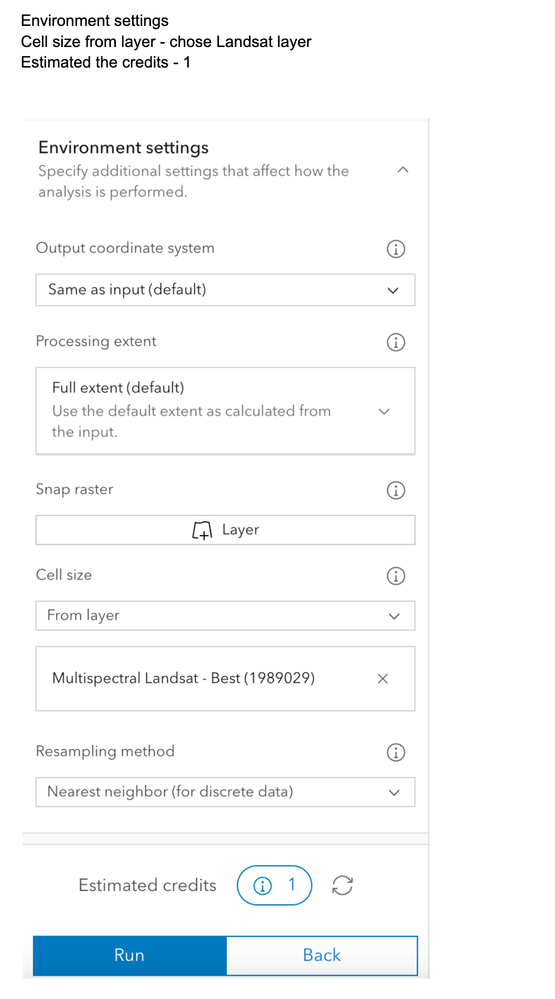Open info icon for Output coordinate system
The image size is (555, 999).
396,249
